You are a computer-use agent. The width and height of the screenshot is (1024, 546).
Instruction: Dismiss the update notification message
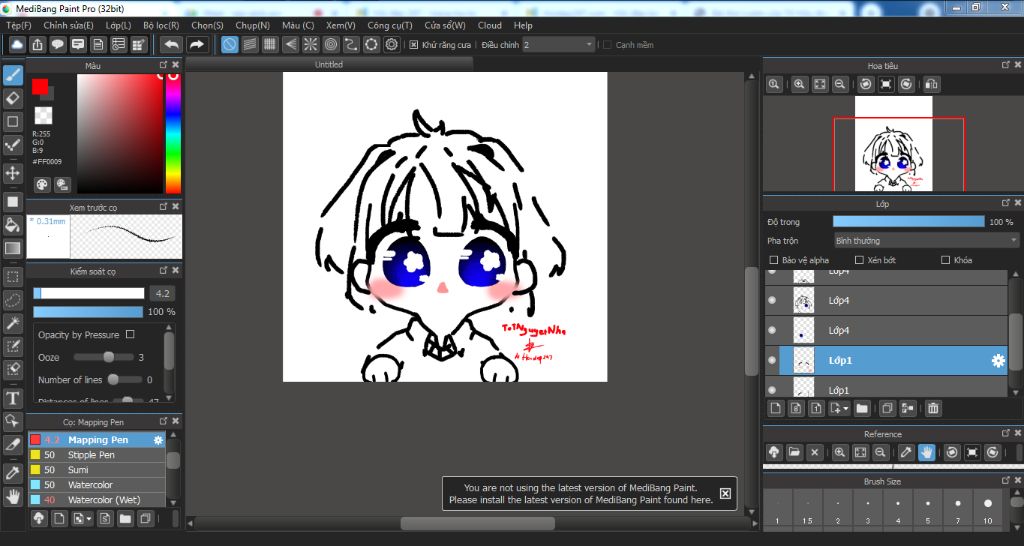pos(725,493)
